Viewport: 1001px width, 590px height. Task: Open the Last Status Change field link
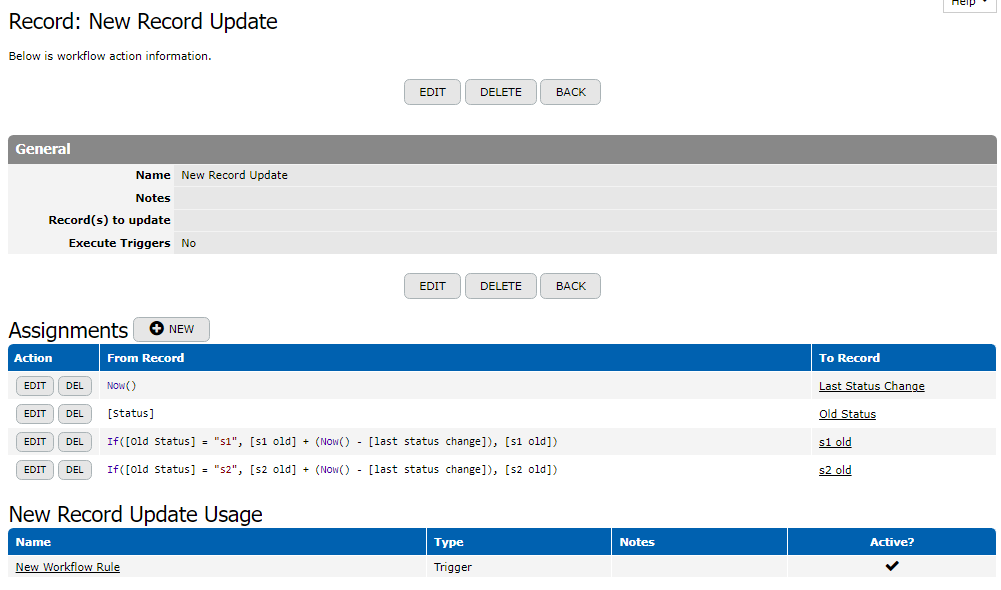pyautogui.click(x=871, y=386)
